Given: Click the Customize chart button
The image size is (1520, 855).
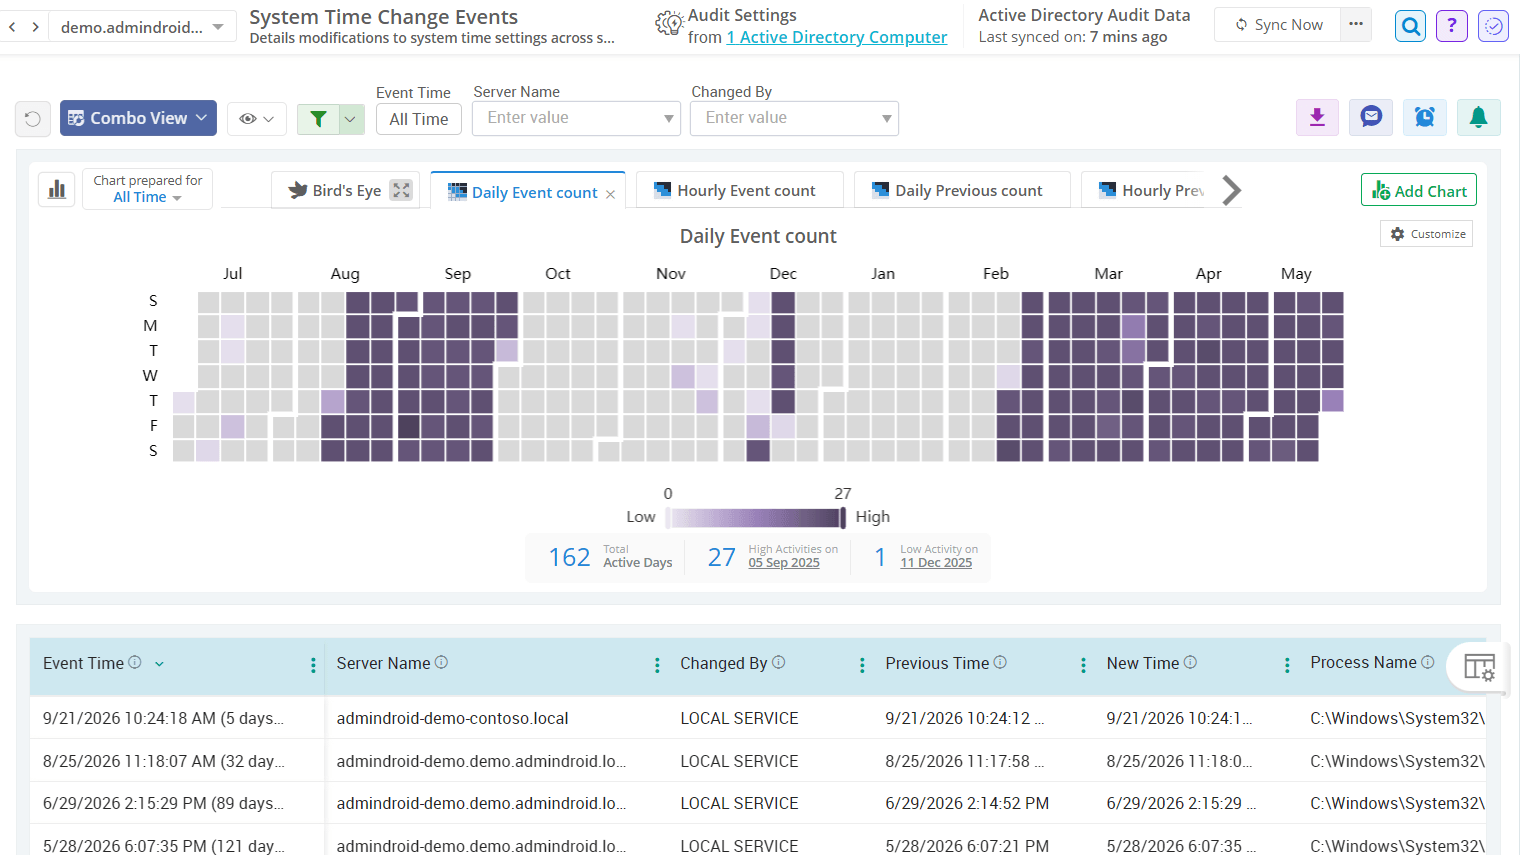Looking at the screenshot, I should pos(1427,234).
